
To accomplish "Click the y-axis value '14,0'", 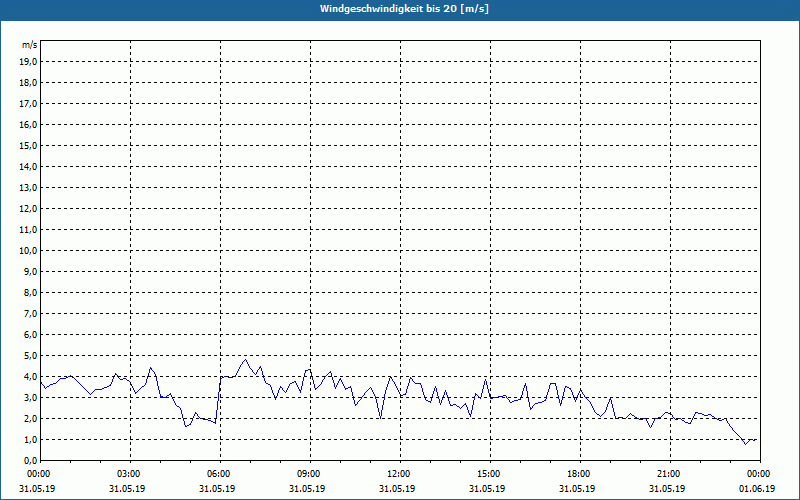I will tap(28, 166).
